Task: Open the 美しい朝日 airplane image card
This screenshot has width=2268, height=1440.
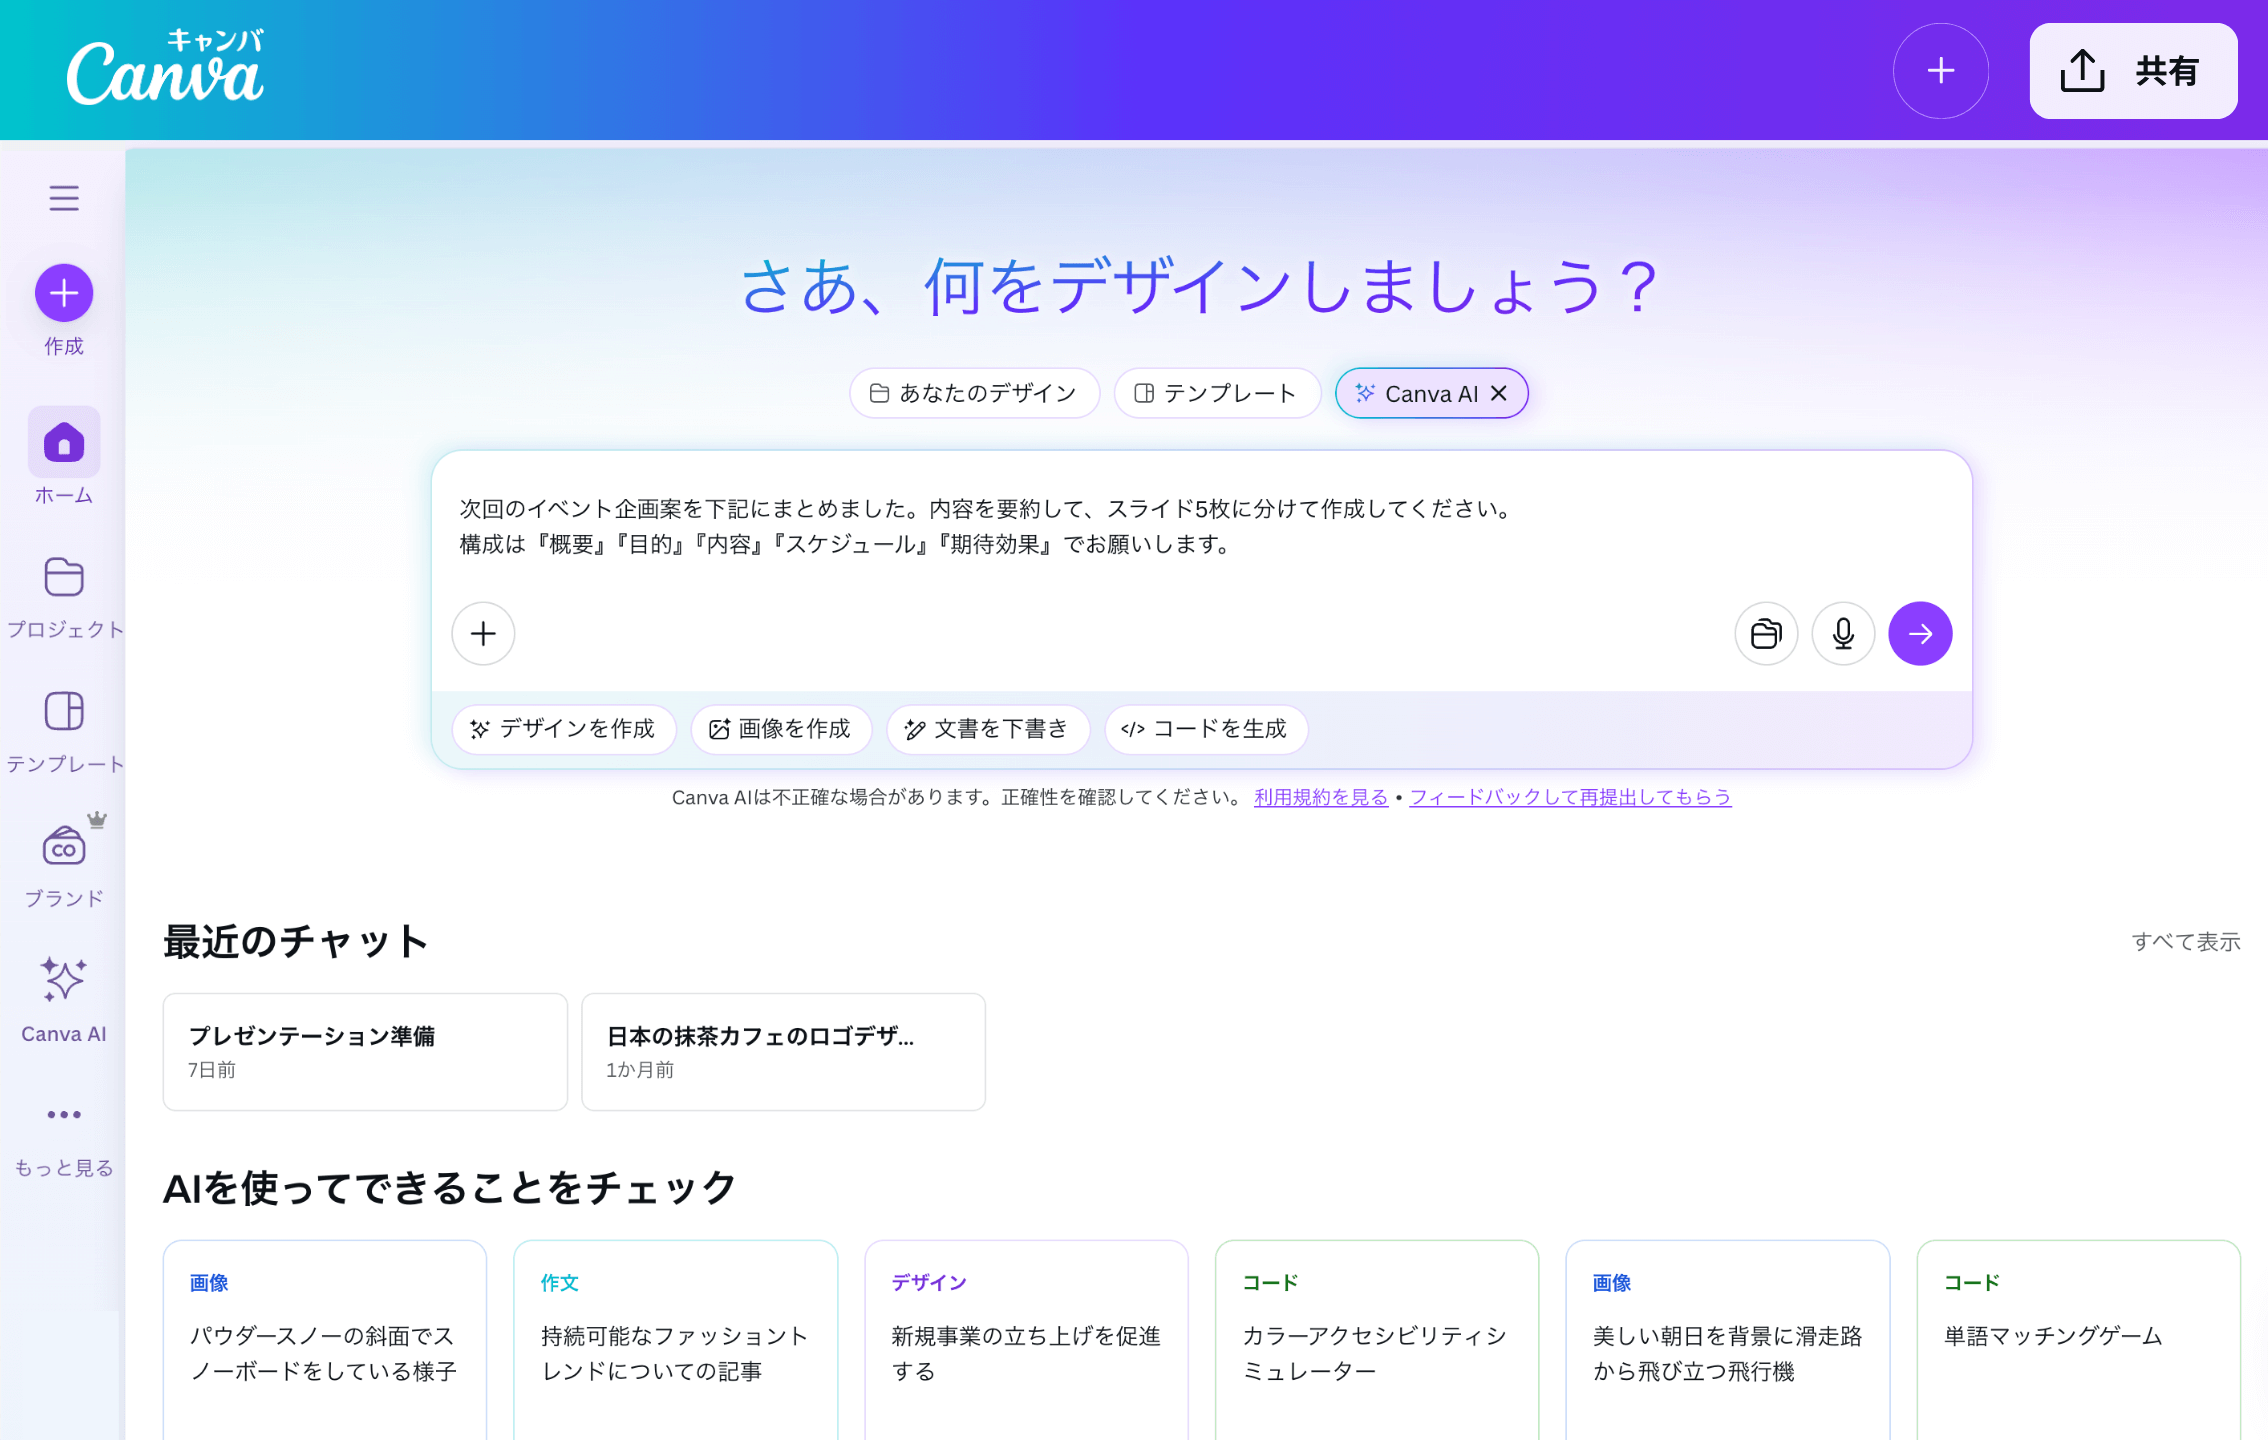Action: tap(1728, 1340)
